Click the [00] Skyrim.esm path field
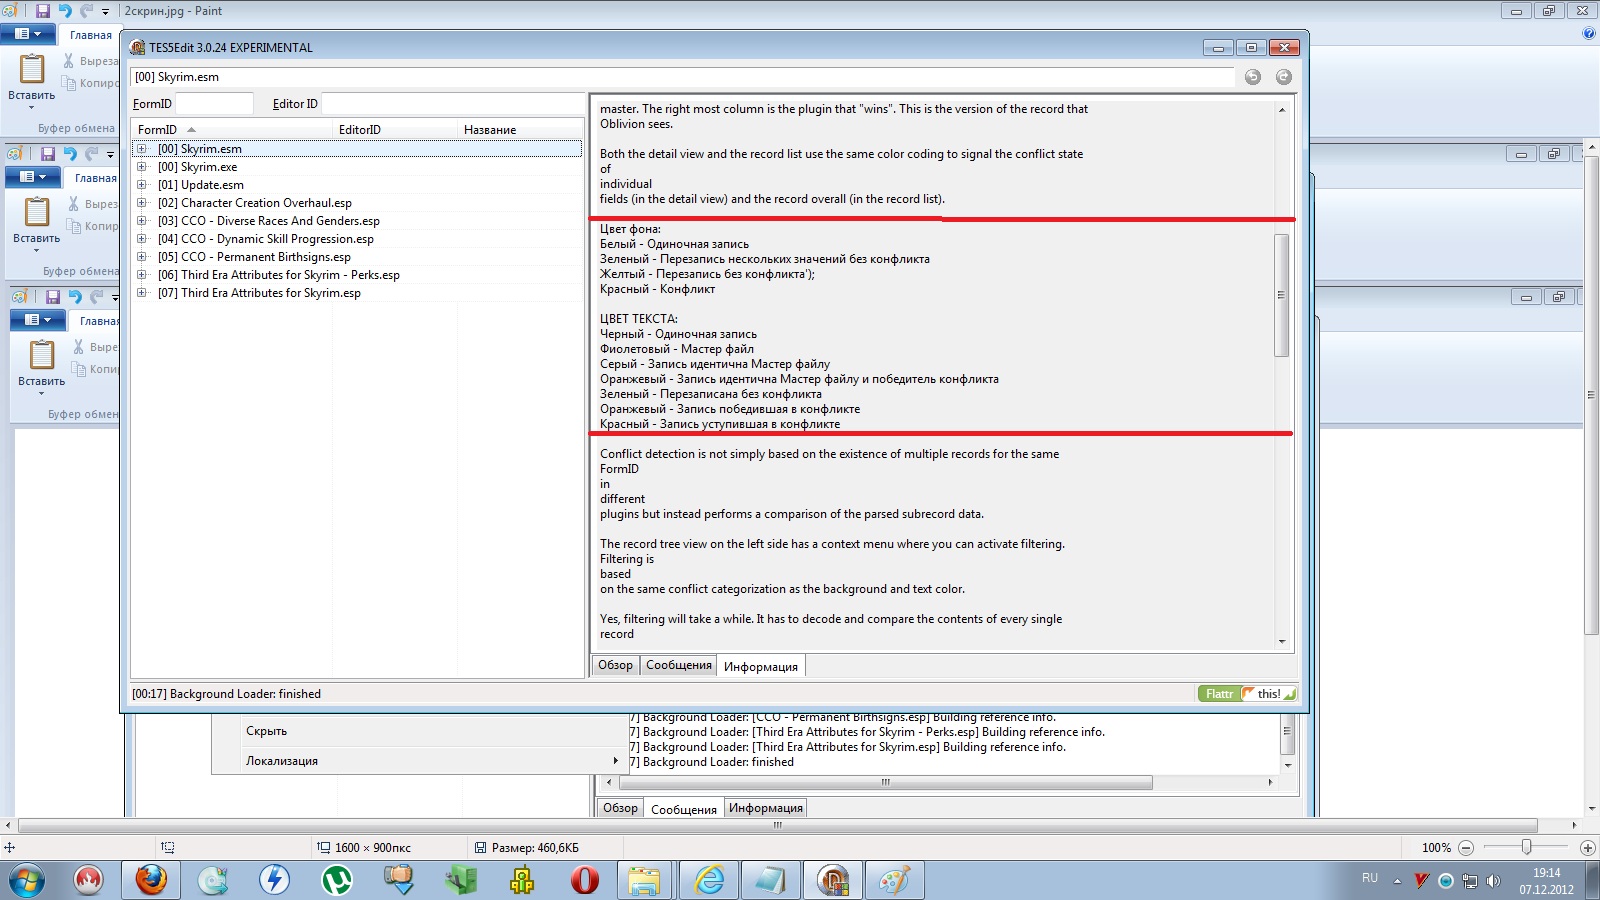 point(683,77)
